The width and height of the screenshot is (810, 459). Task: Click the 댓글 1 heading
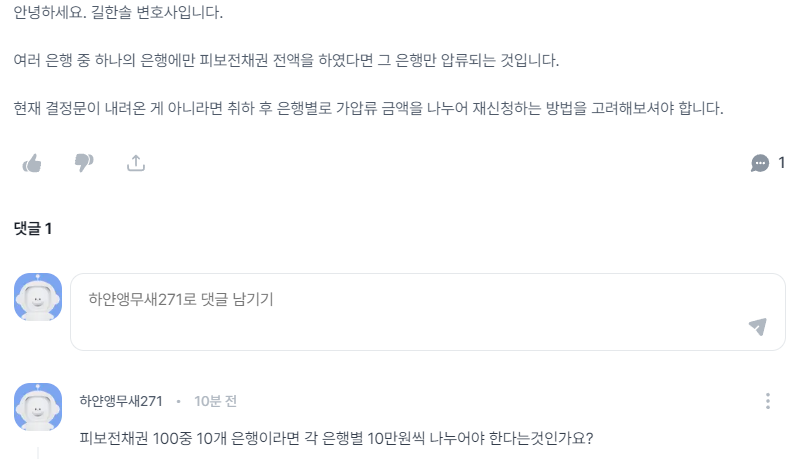(33, 229)
